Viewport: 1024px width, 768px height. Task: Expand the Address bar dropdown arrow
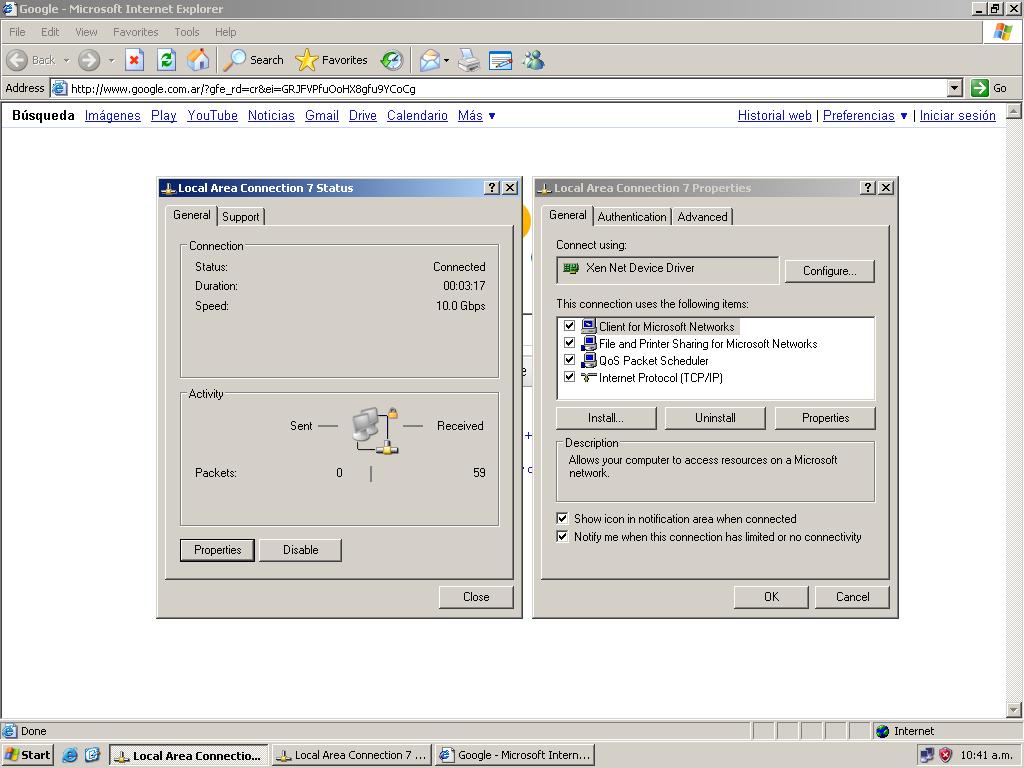pyautogui.click(x=954, y=88)
